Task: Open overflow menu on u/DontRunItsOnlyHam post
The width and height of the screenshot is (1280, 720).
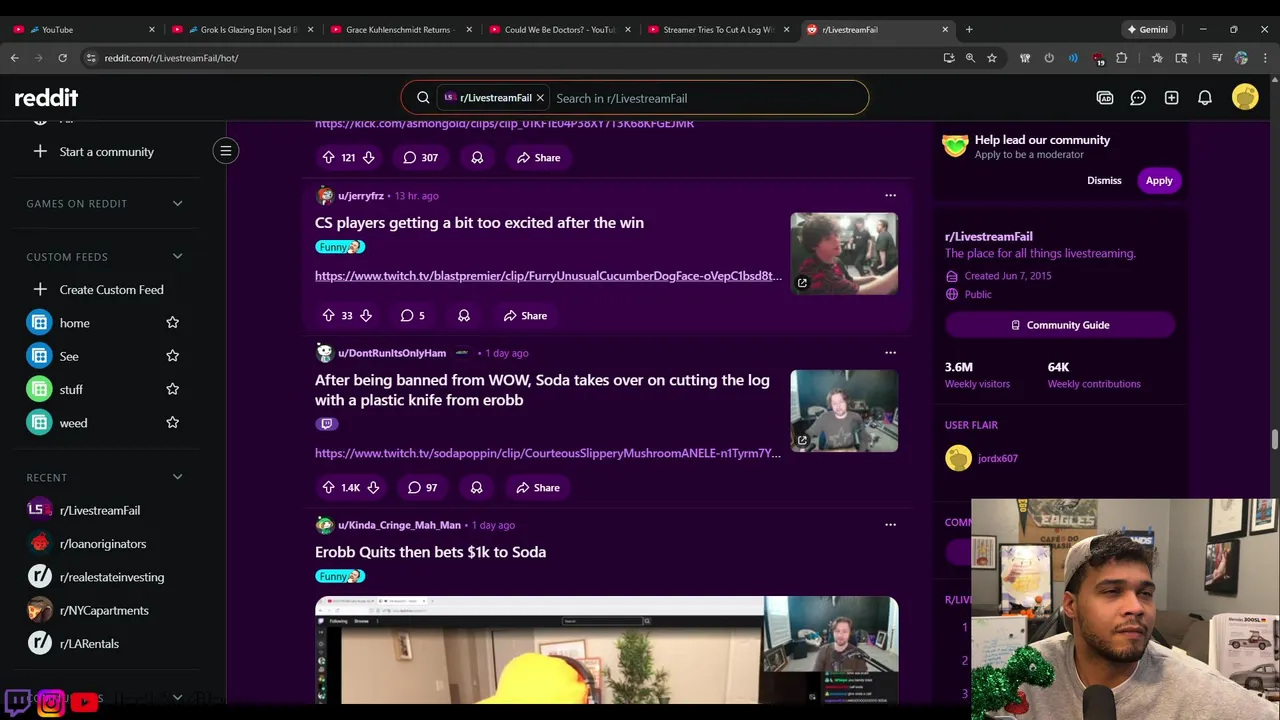Action: [890, 353]
